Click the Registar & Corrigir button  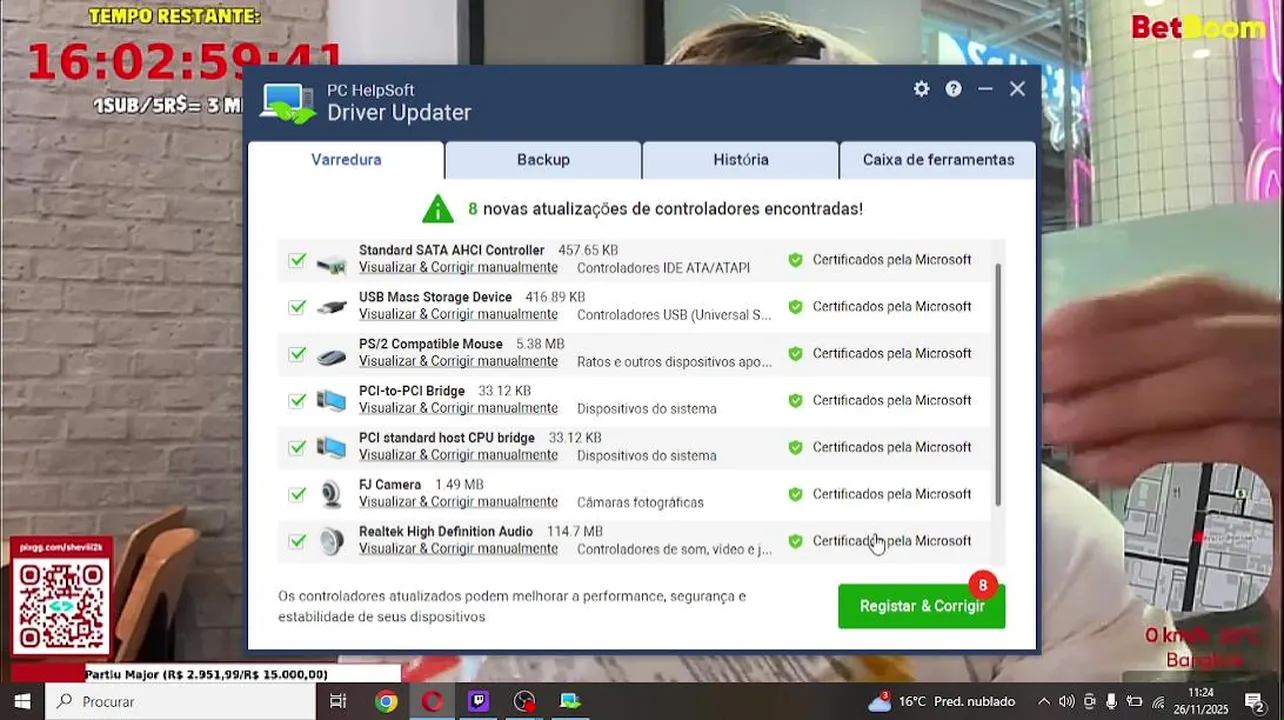(922, 606)
